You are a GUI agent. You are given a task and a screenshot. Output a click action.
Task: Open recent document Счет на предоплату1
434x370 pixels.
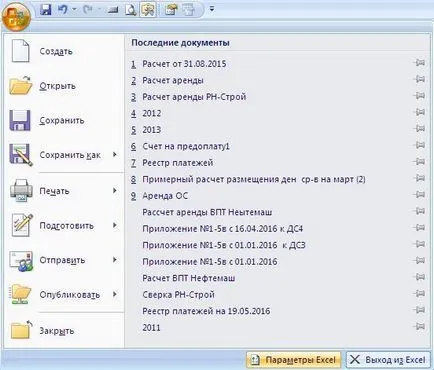pyautogui.click(x=186, y=146)
